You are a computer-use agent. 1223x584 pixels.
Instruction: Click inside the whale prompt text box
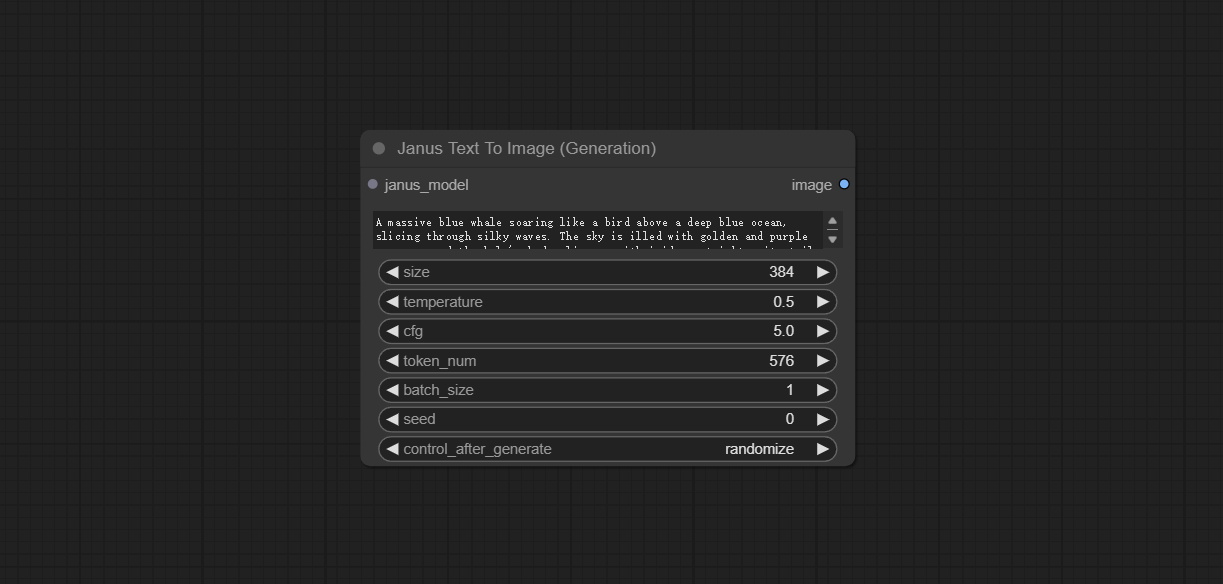point(598,230)
